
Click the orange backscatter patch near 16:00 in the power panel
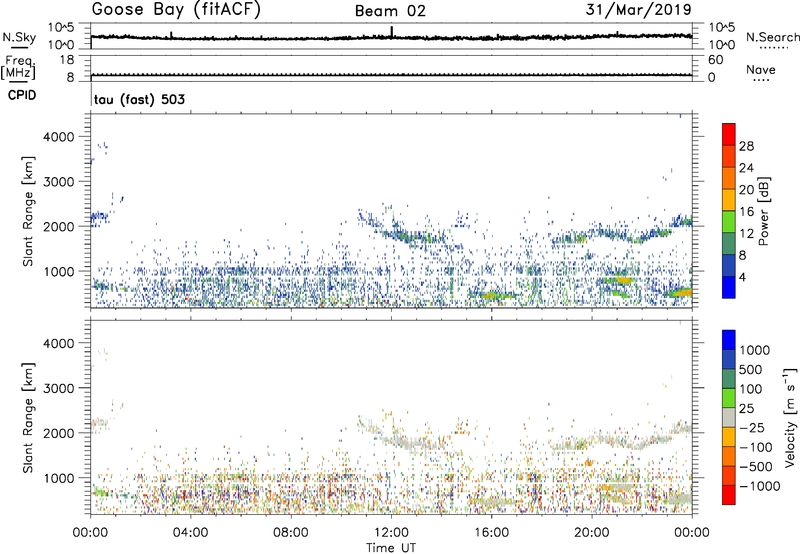491,295
